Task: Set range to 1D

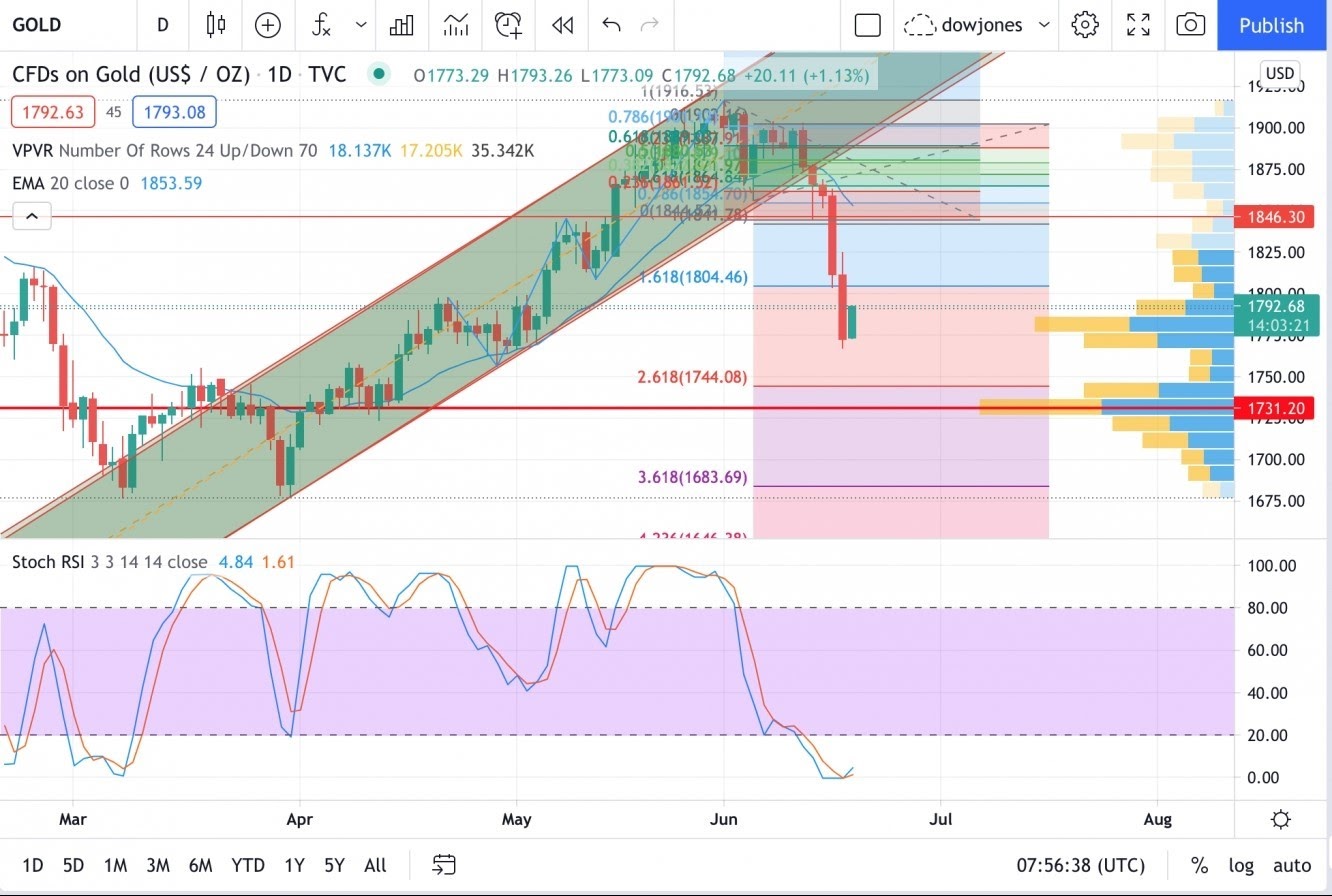Action: 32,865
